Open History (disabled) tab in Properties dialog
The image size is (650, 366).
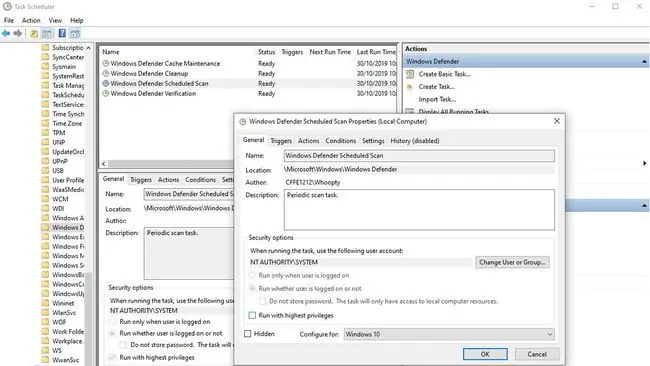pos(415,141)
